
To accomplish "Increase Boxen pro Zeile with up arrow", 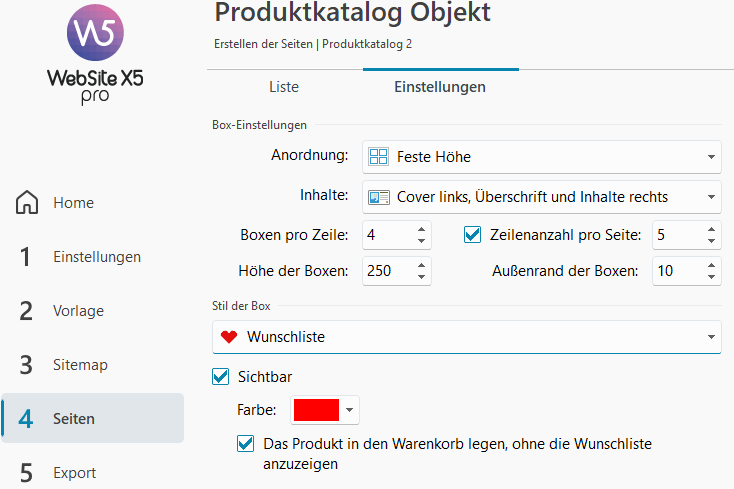I will (x=421, y=229).
